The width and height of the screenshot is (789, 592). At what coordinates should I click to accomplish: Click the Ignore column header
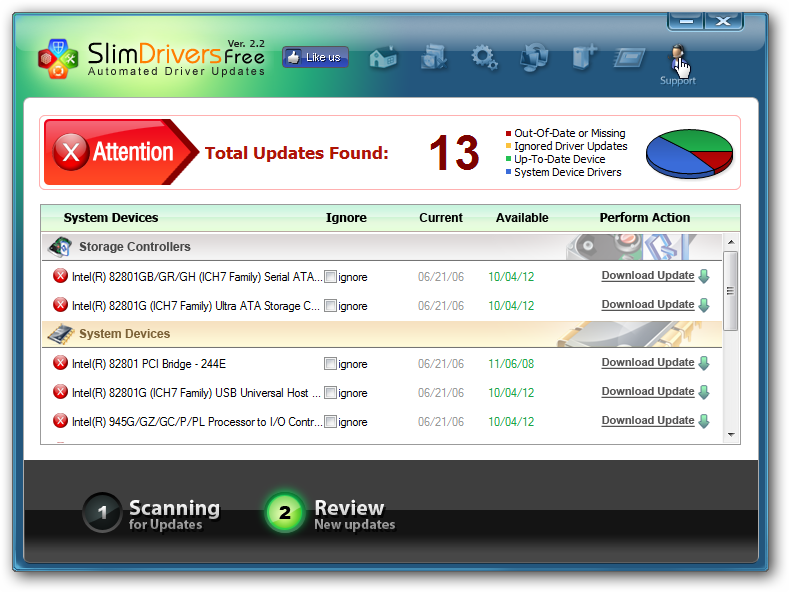(346, 217)
